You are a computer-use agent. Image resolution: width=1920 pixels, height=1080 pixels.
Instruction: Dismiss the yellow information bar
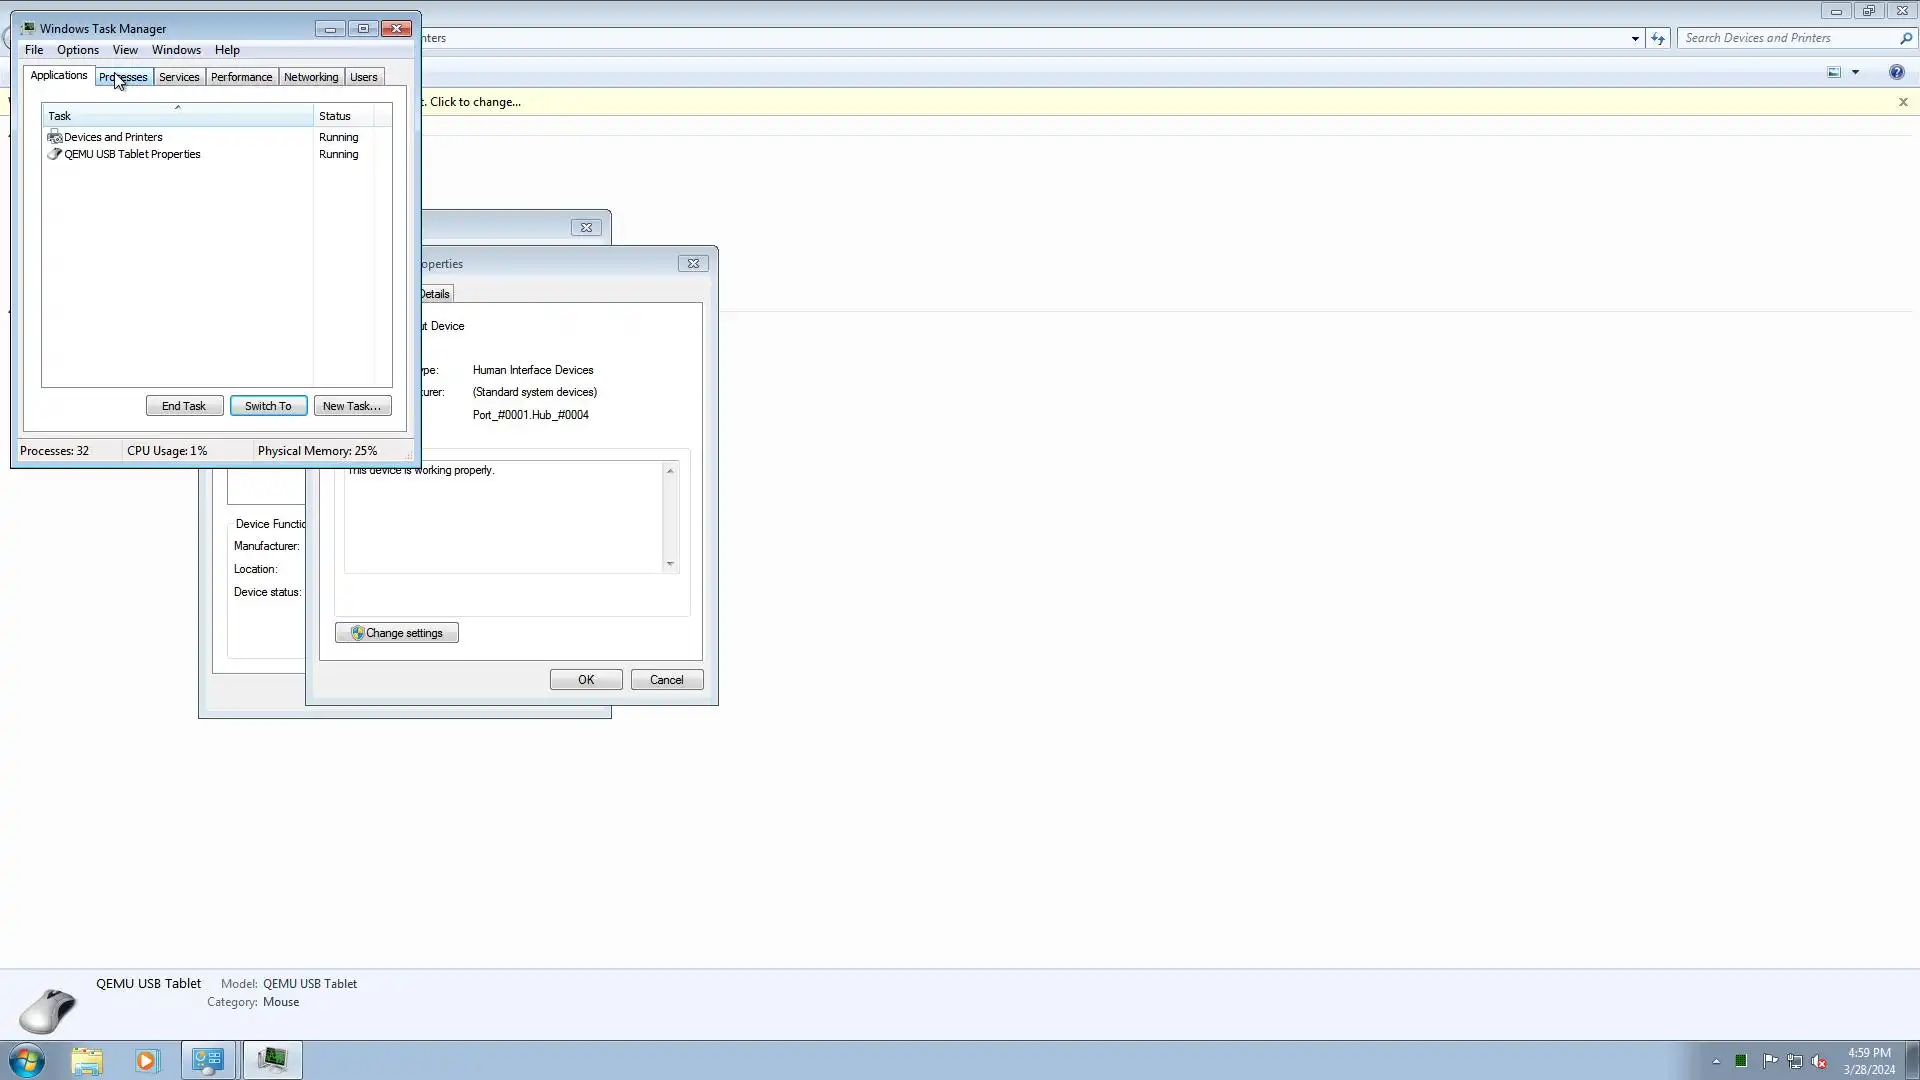pos(1903,102)
